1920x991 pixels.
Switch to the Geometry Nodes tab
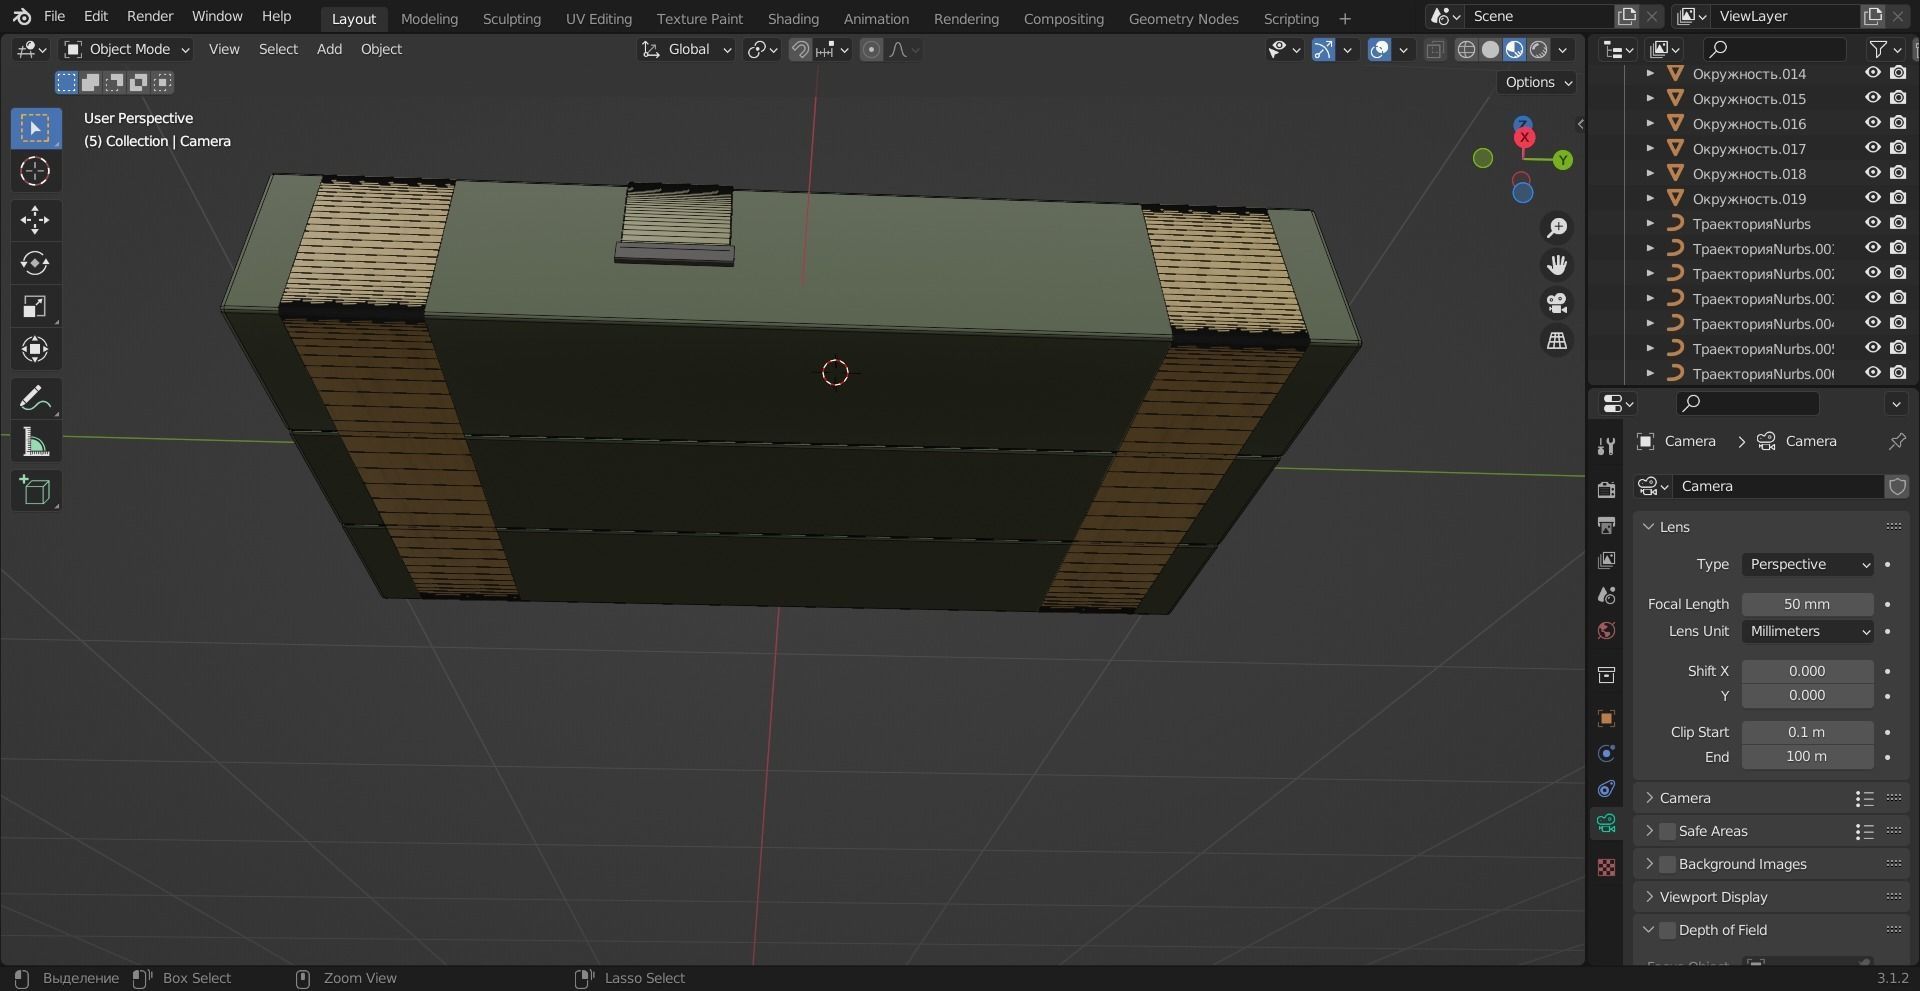click(1183, 18)
